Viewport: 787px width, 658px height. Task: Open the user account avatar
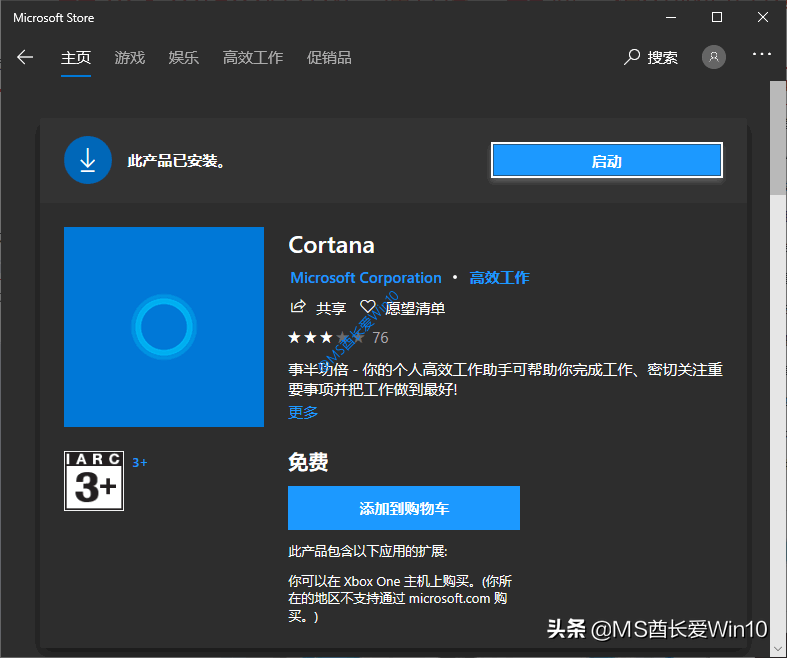pyautogui.click(x=713, y=57)
